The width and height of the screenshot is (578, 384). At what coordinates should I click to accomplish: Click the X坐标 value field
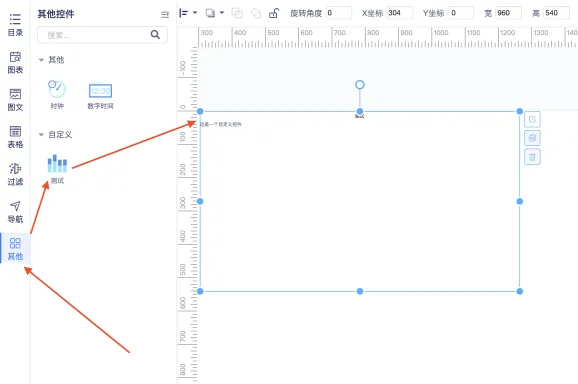[400, 13]
